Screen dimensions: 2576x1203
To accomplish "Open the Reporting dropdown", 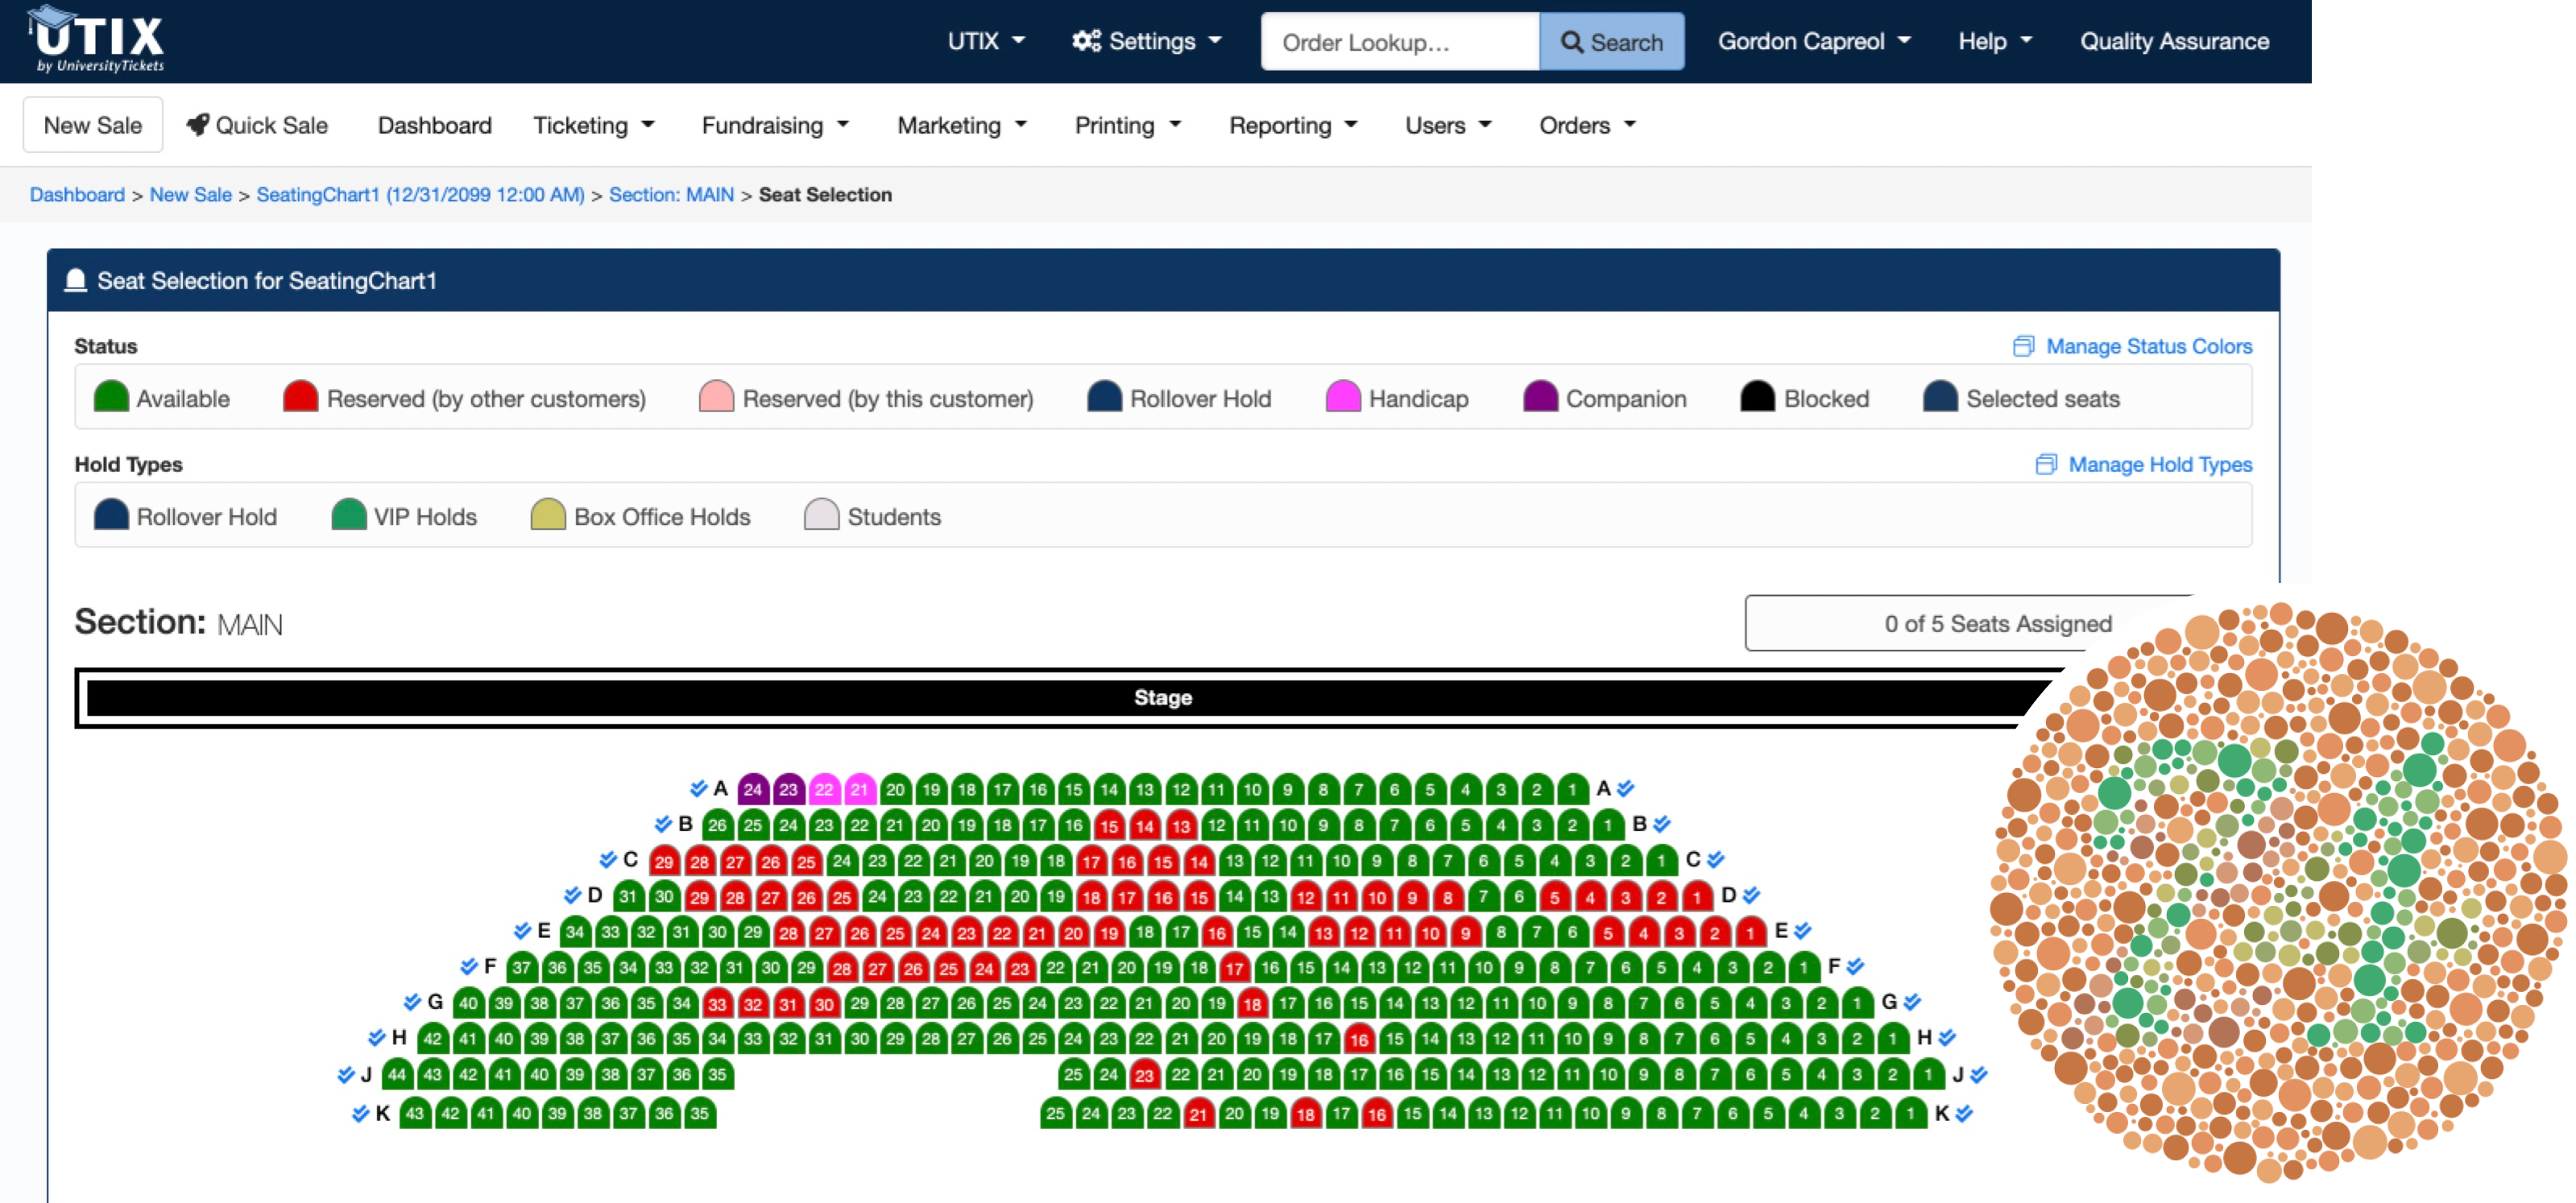I will pos(1292,125).
